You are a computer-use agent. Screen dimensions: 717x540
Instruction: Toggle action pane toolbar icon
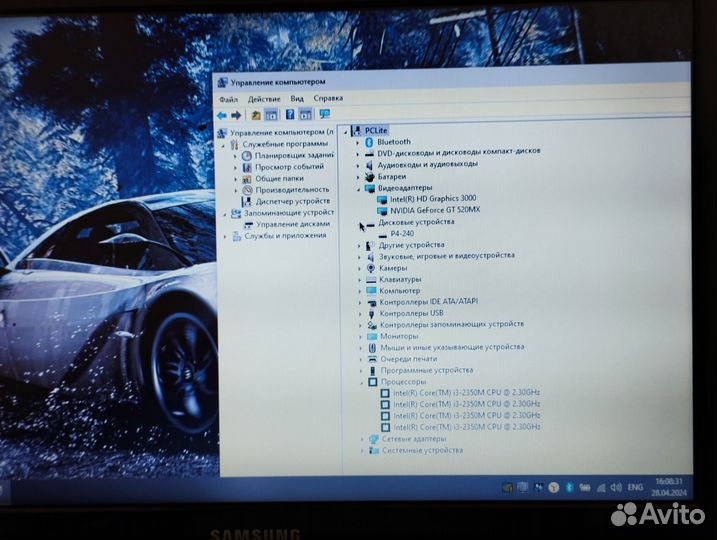click(305, 114)
